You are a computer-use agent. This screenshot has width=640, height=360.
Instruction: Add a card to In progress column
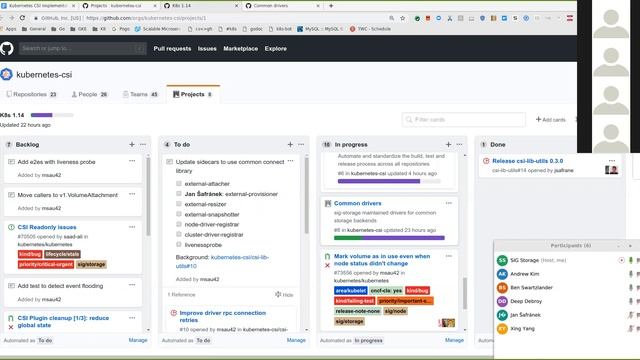(448, 144)
